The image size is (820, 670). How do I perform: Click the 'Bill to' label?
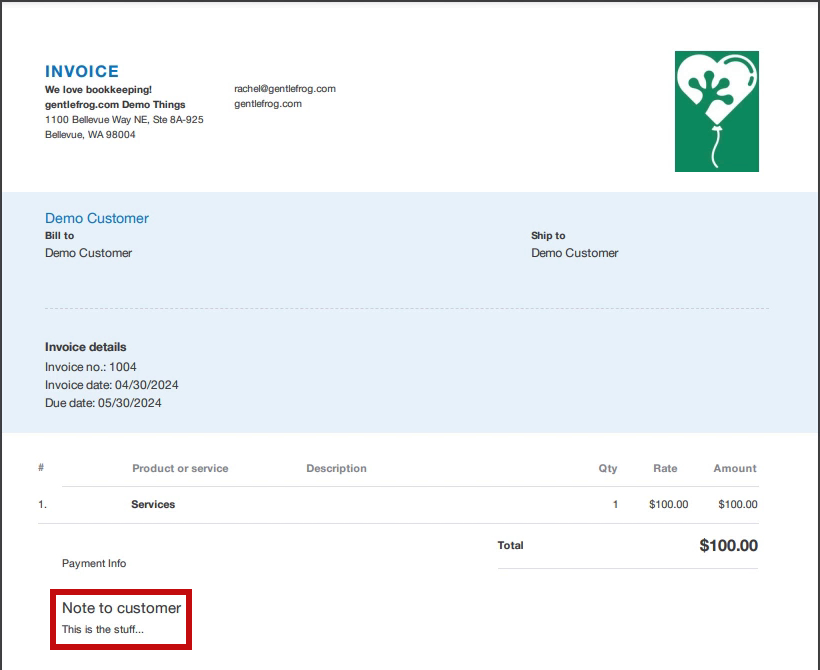coord(60,235)
